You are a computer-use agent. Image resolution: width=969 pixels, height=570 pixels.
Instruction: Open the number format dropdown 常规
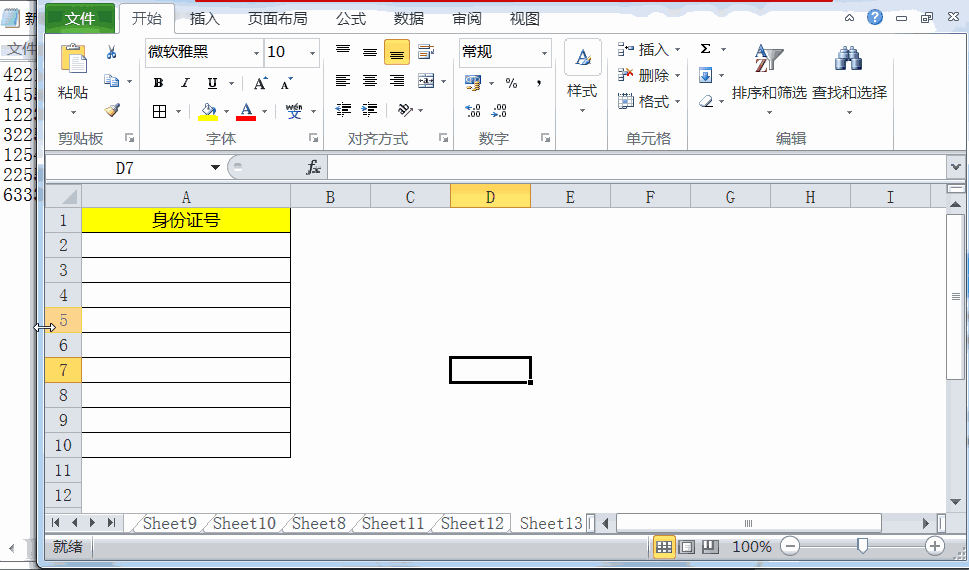(544, 53)
